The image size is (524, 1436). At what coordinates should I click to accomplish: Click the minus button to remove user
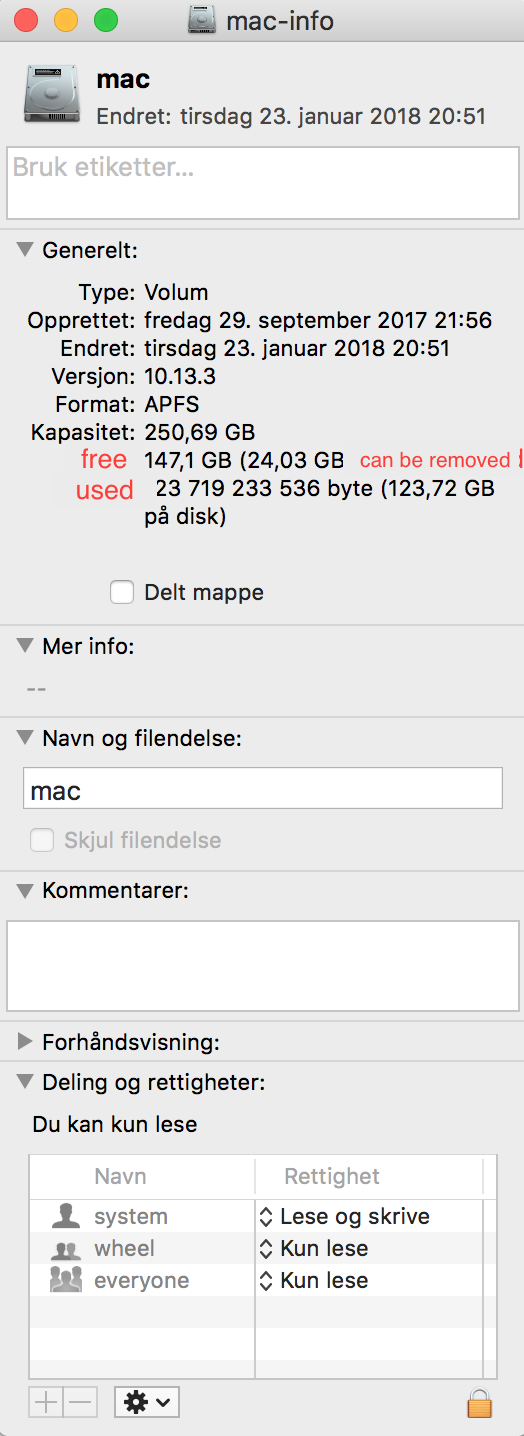pyautogui.click(x=79, y=1402)
